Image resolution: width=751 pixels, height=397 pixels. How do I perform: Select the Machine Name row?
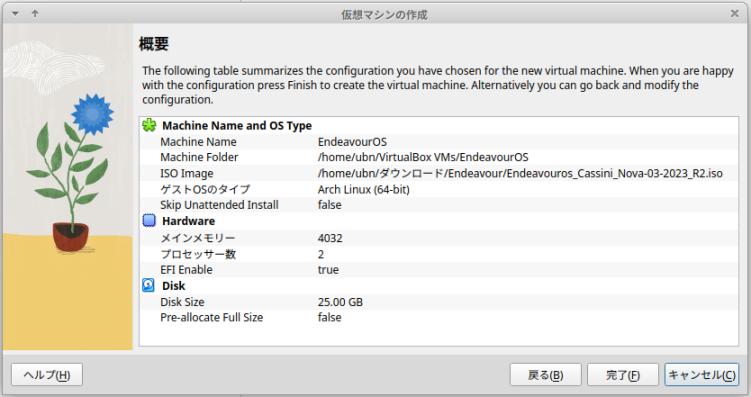pyautogui.click(x=439, y=142)
